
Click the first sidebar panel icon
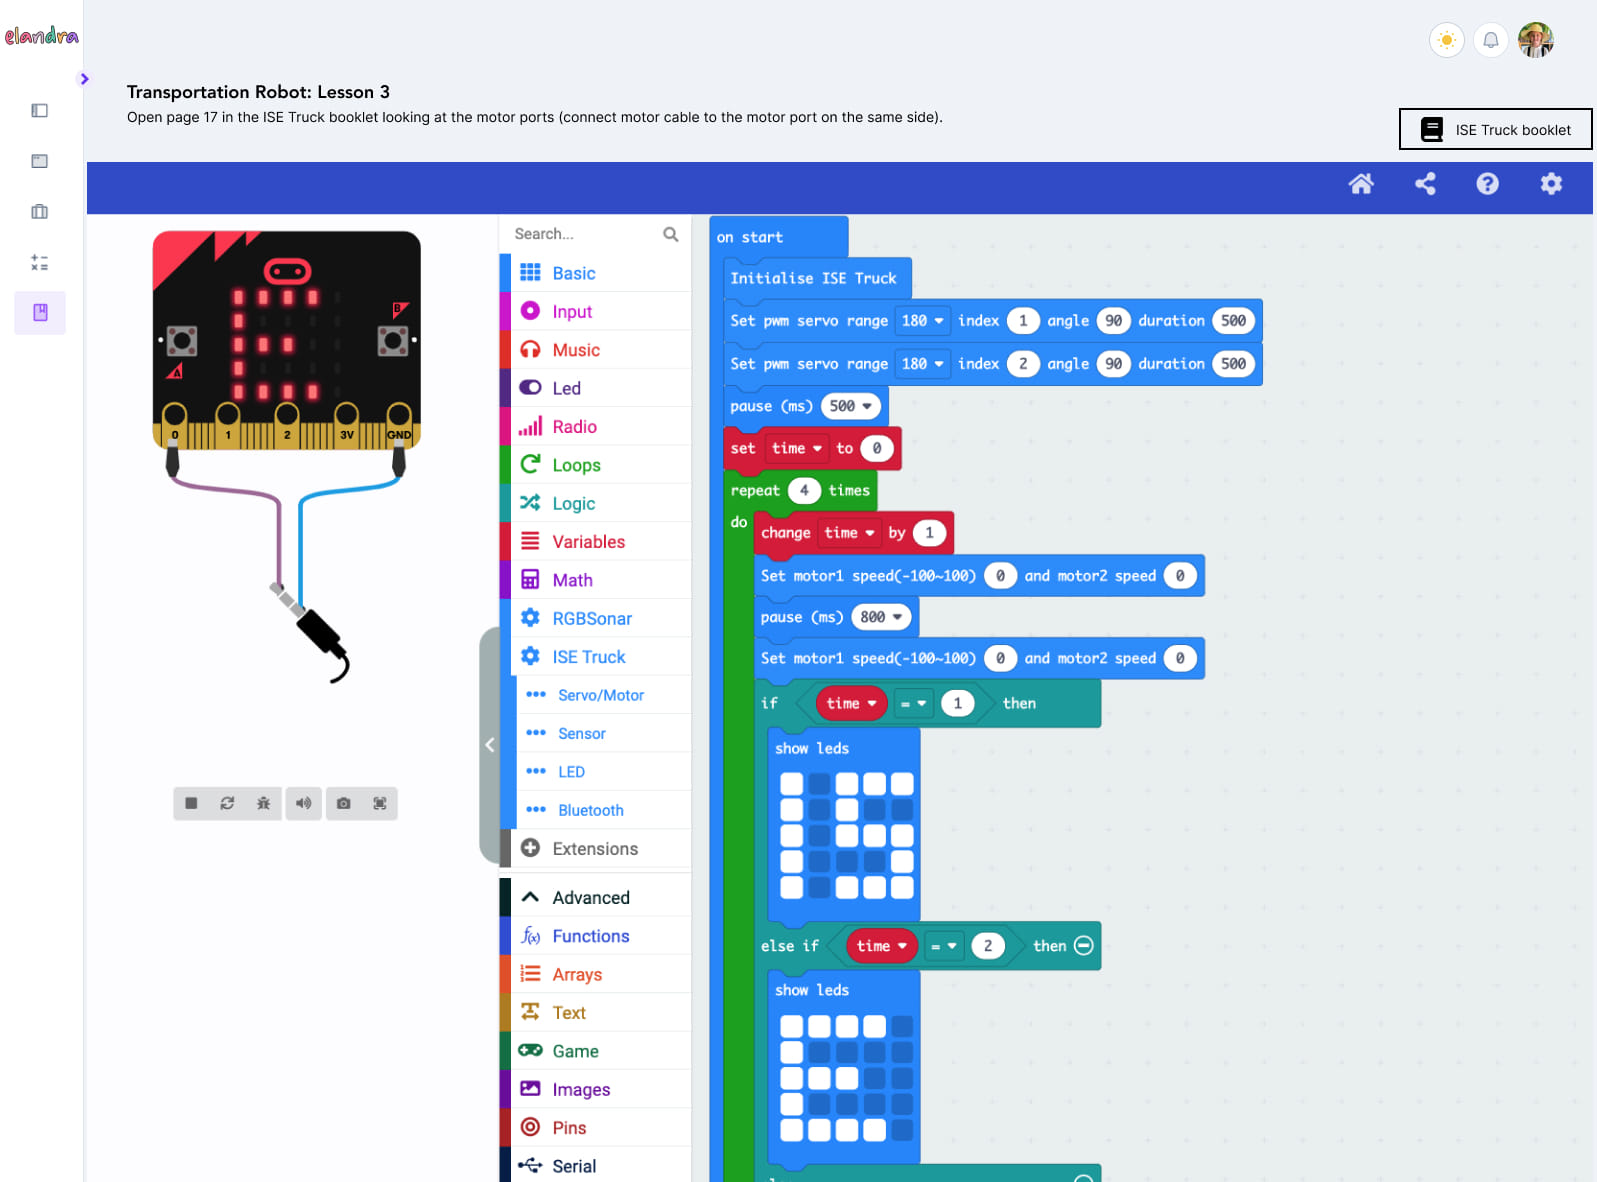click(x=40, y=111)
